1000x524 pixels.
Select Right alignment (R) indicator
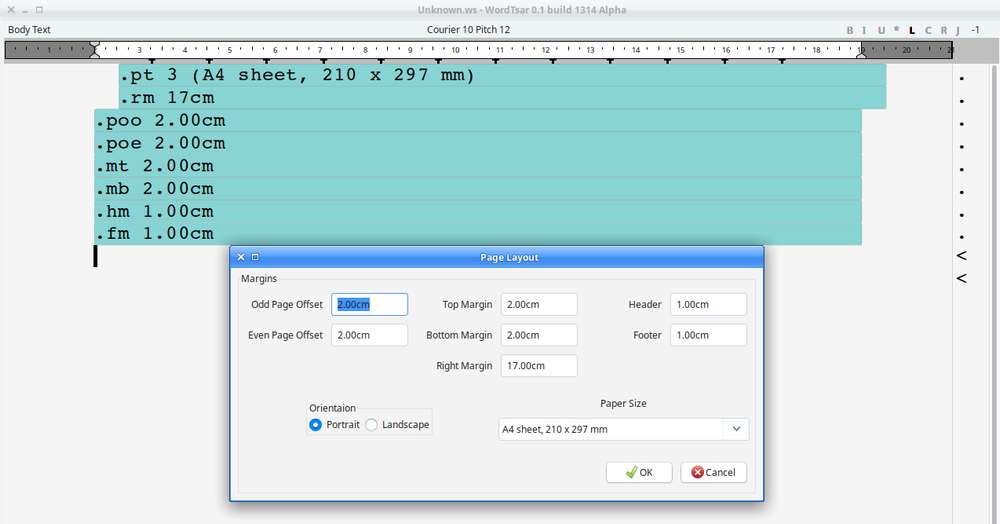tap(944, 30)
